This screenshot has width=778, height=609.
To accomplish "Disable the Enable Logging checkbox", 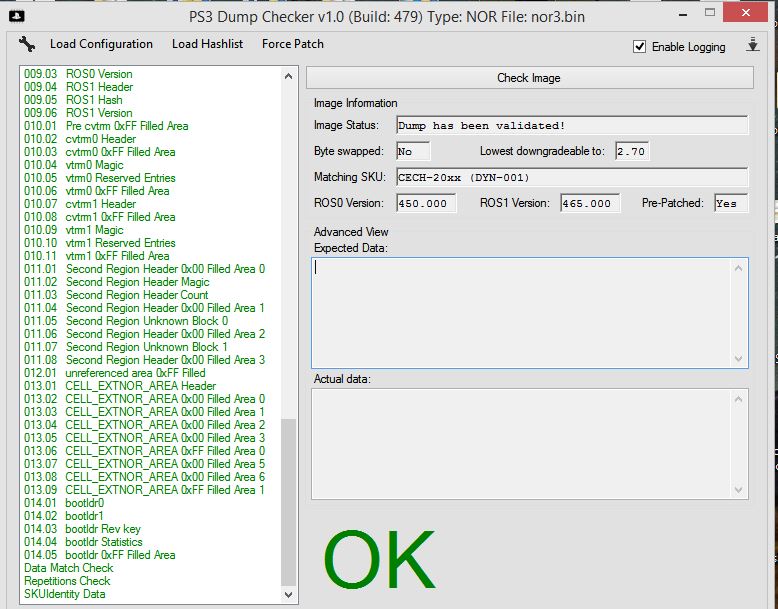I will 639,47.
